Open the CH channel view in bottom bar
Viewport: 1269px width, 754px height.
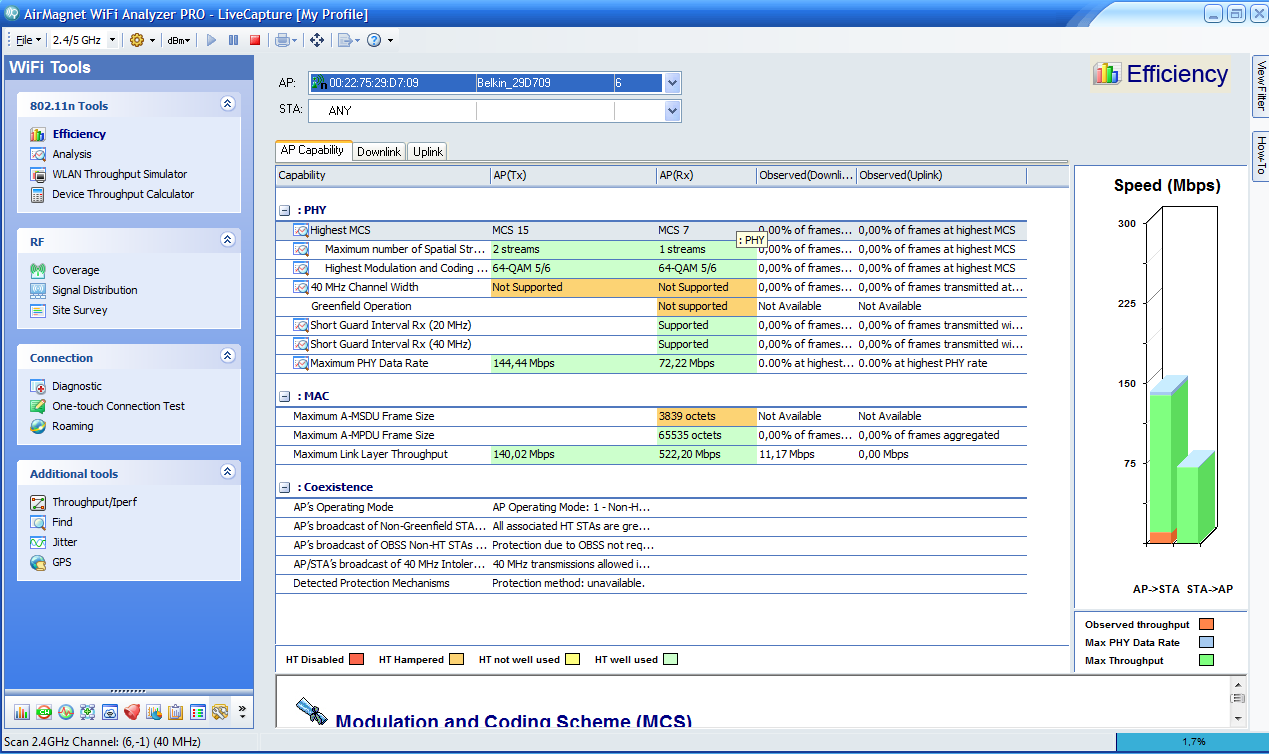pyautogui.click(x=44, y=712)
